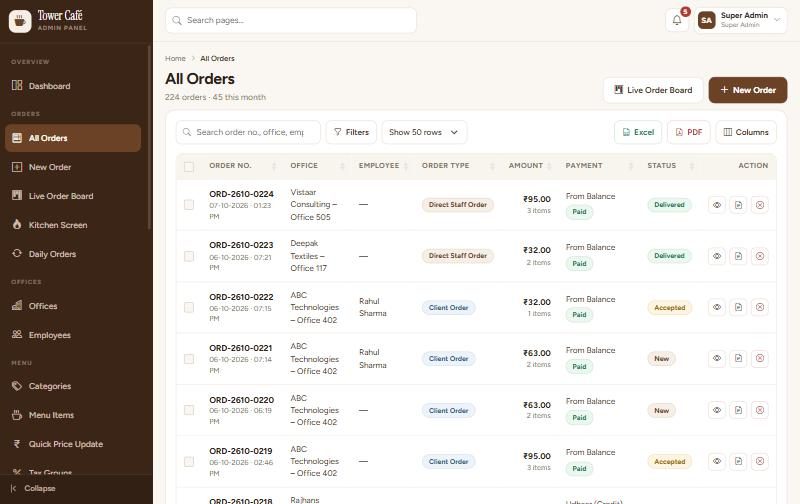Screen dimensions: 800x504
Task: Sort by the Office column
Action: (x=317, y=166)
